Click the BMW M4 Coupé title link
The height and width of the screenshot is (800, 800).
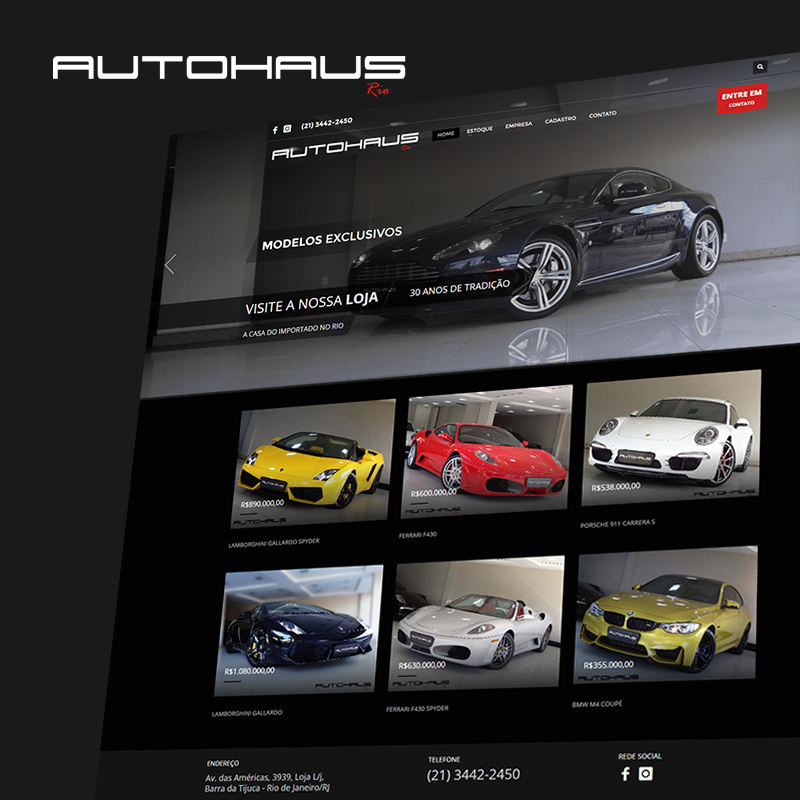(x=597, y=704)
